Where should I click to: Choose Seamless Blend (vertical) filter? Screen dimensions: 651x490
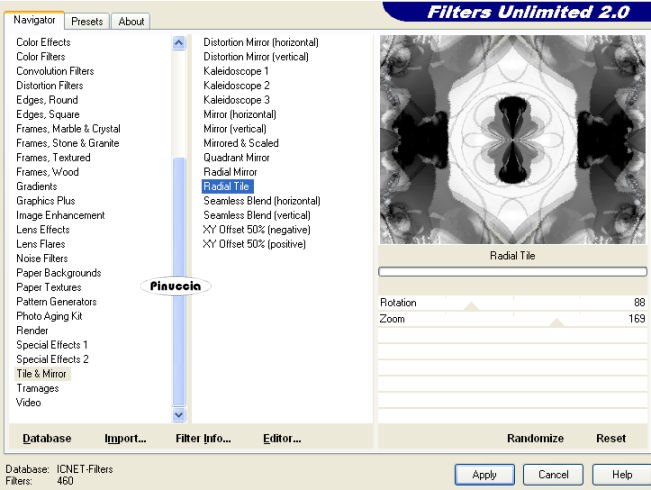pos(257,215)
